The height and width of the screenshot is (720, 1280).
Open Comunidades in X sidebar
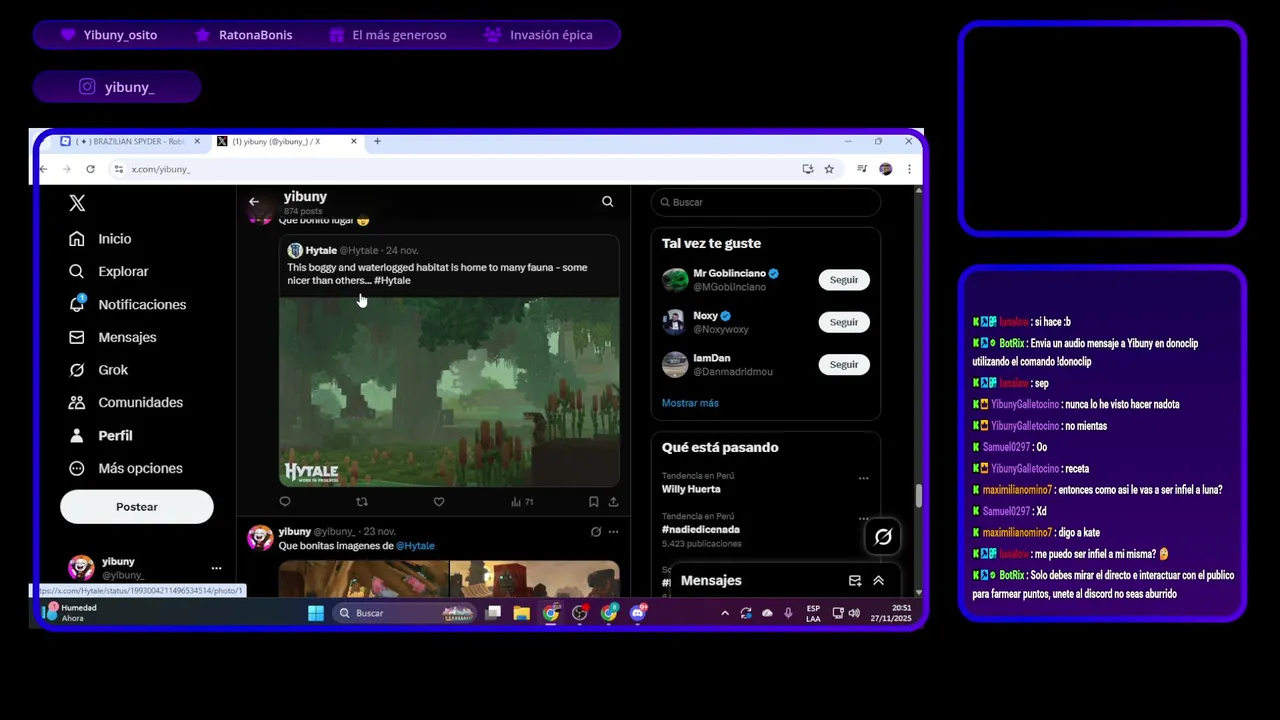[x=125, y=402]
